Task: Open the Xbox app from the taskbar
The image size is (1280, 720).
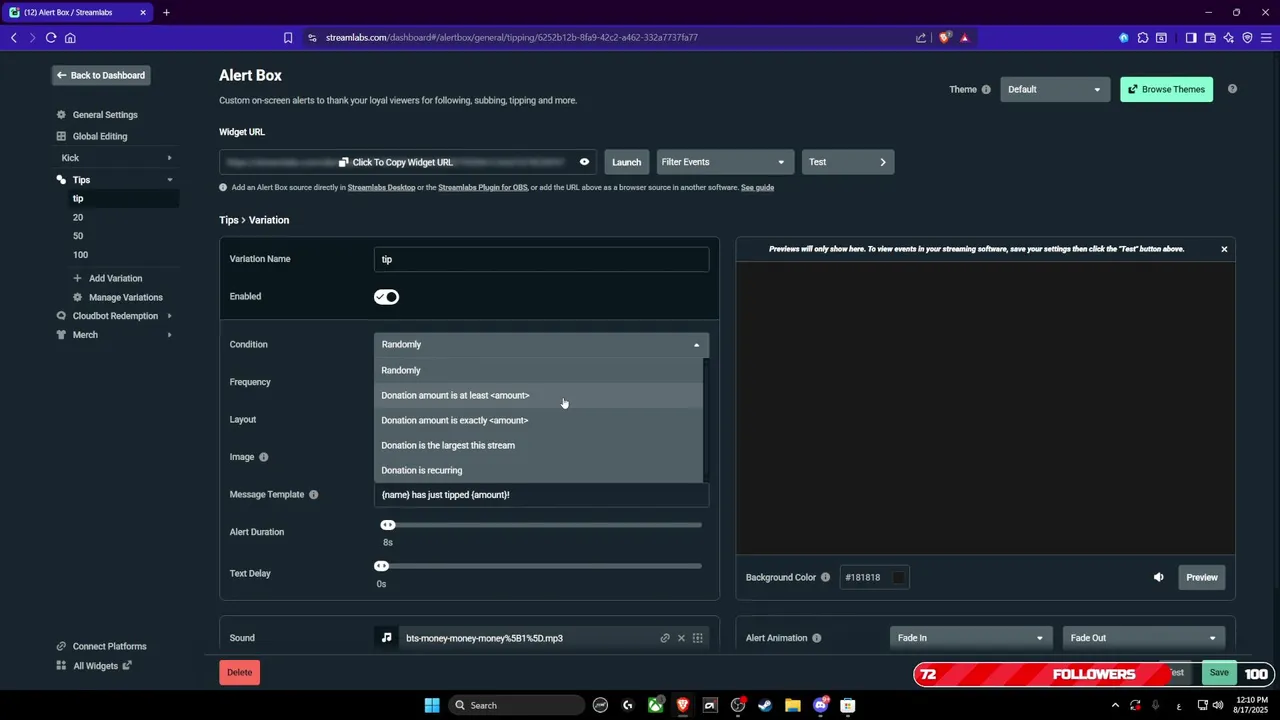Action: (x=655, y=705)
